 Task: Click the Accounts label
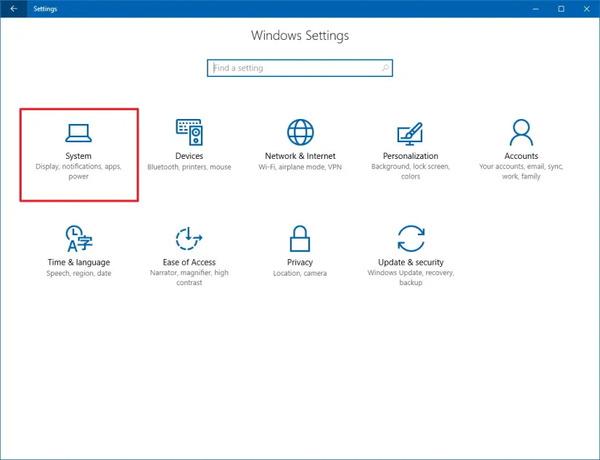coord(521,156)
